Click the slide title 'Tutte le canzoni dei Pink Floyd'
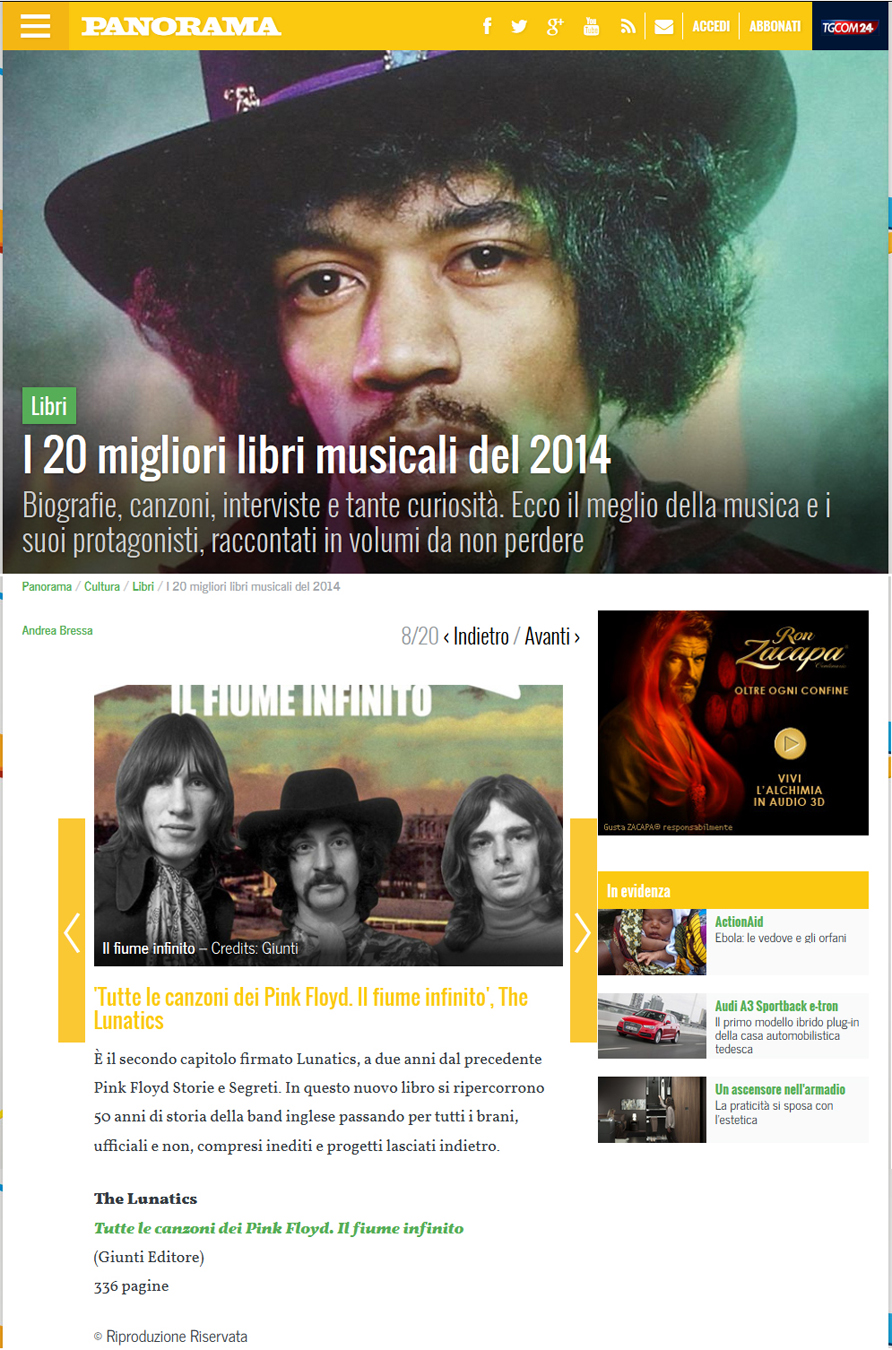892x1350 pixels. pos(311,1009)
